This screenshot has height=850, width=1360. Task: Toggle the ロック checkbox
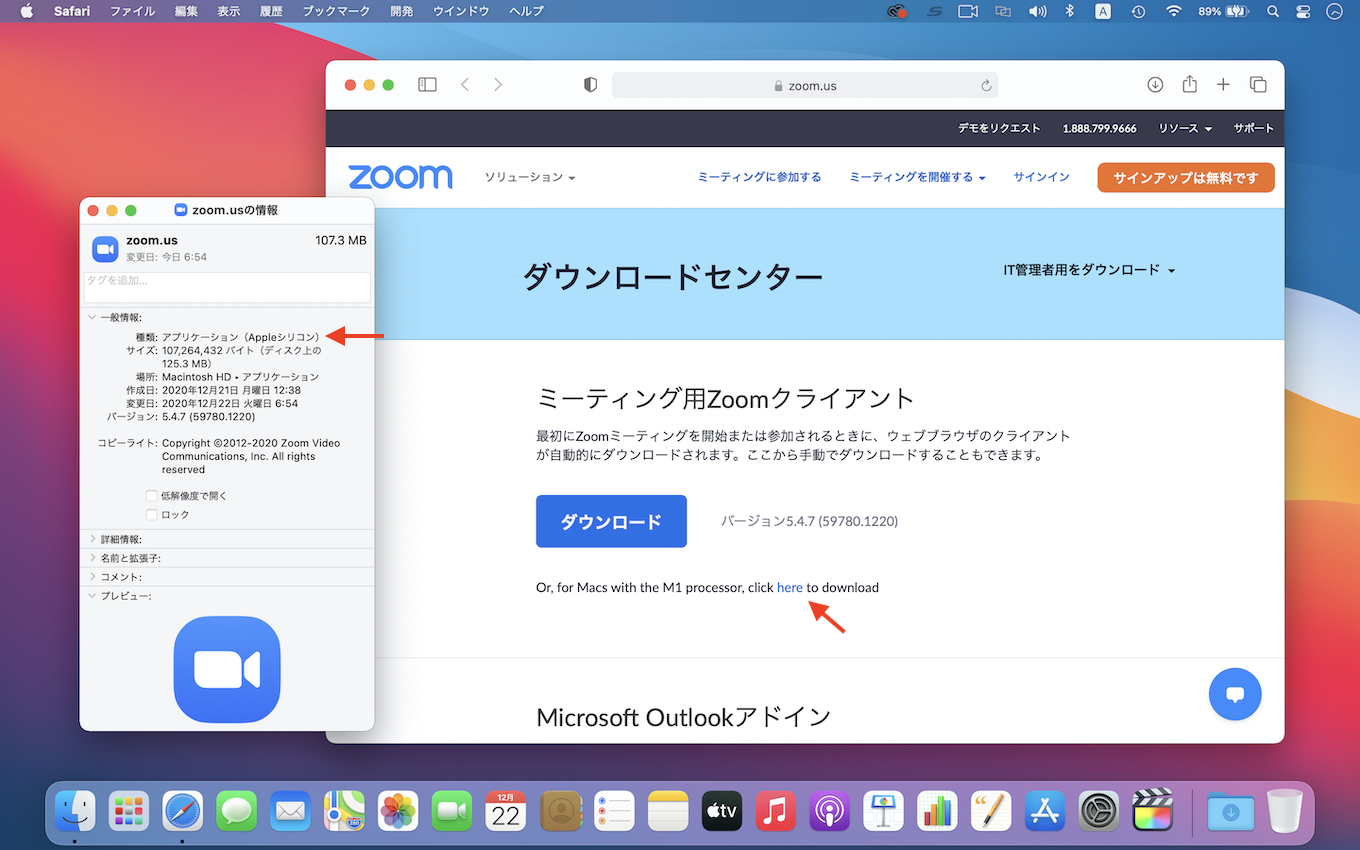point(152,515)
